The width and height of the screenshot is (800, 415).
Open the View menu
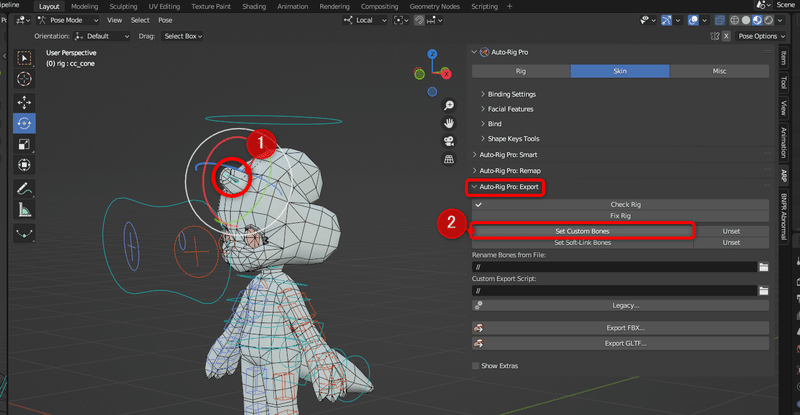(x=114, y=20)
